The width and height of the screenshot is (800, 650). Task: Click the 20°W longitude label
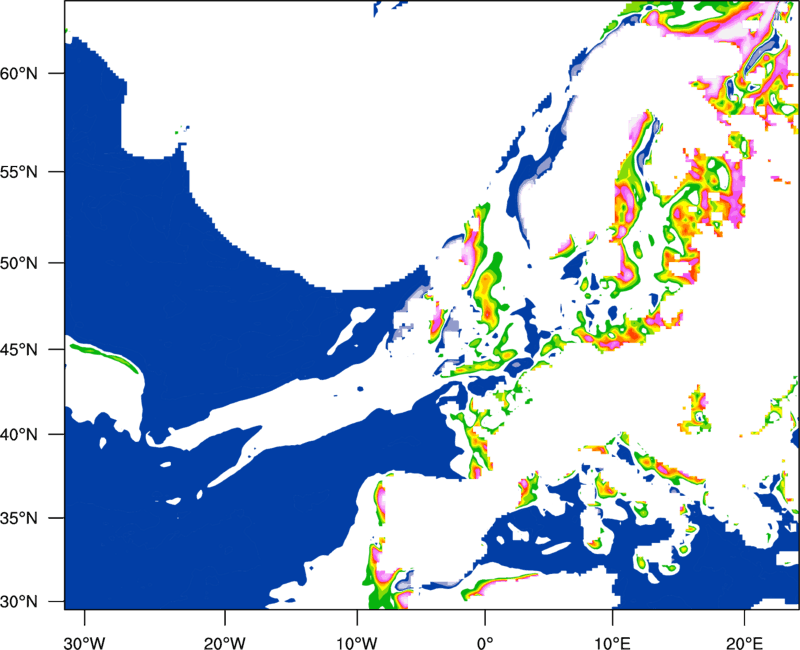[x=225, y=643]
